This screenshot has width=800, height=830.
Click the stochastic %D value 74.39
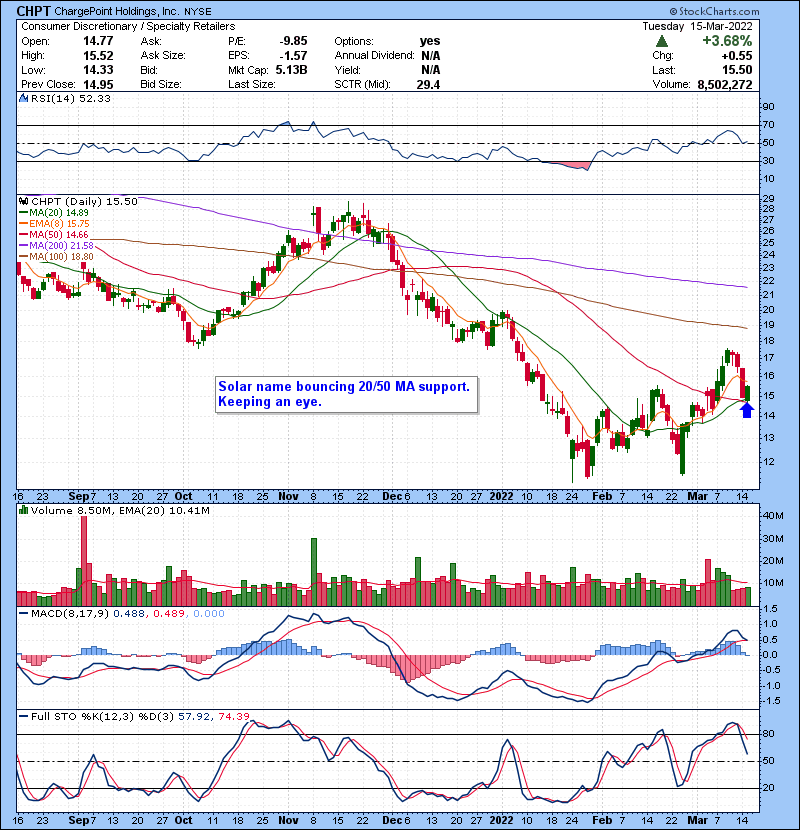(234, 717)
